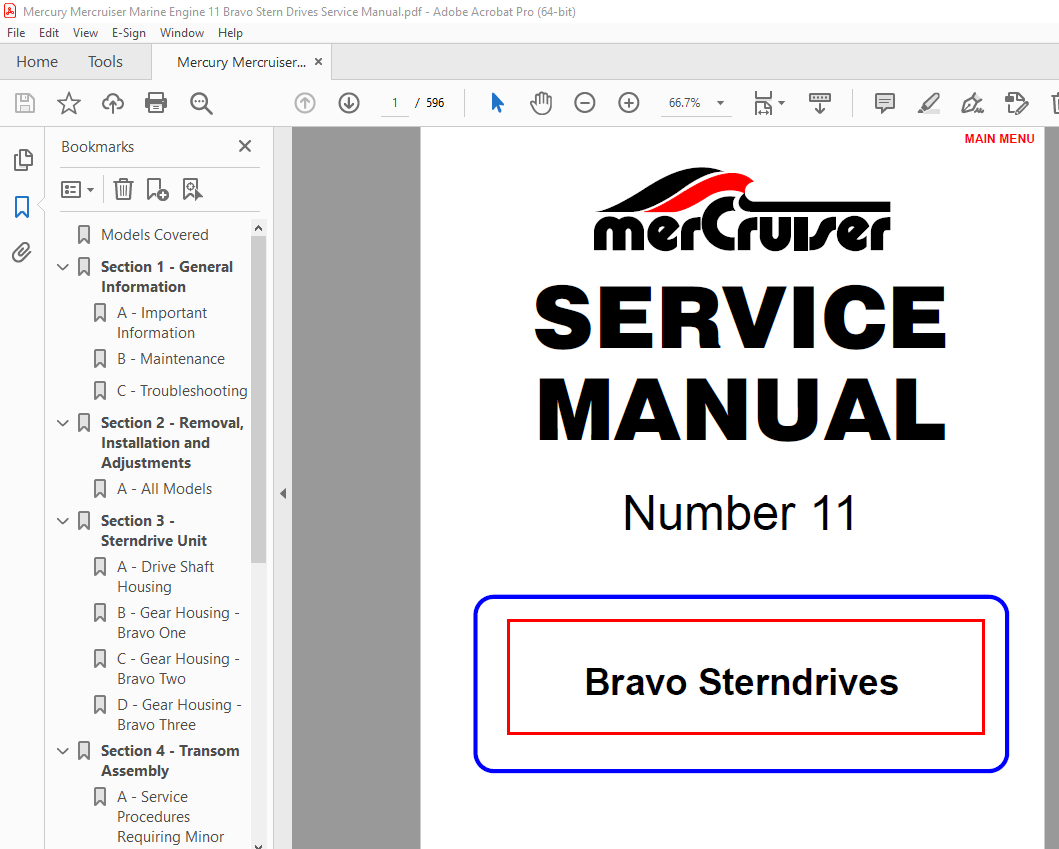Open the File menu
This screenshot has height=849, width=1059.
pyautogui.click(x=16, y=32)
